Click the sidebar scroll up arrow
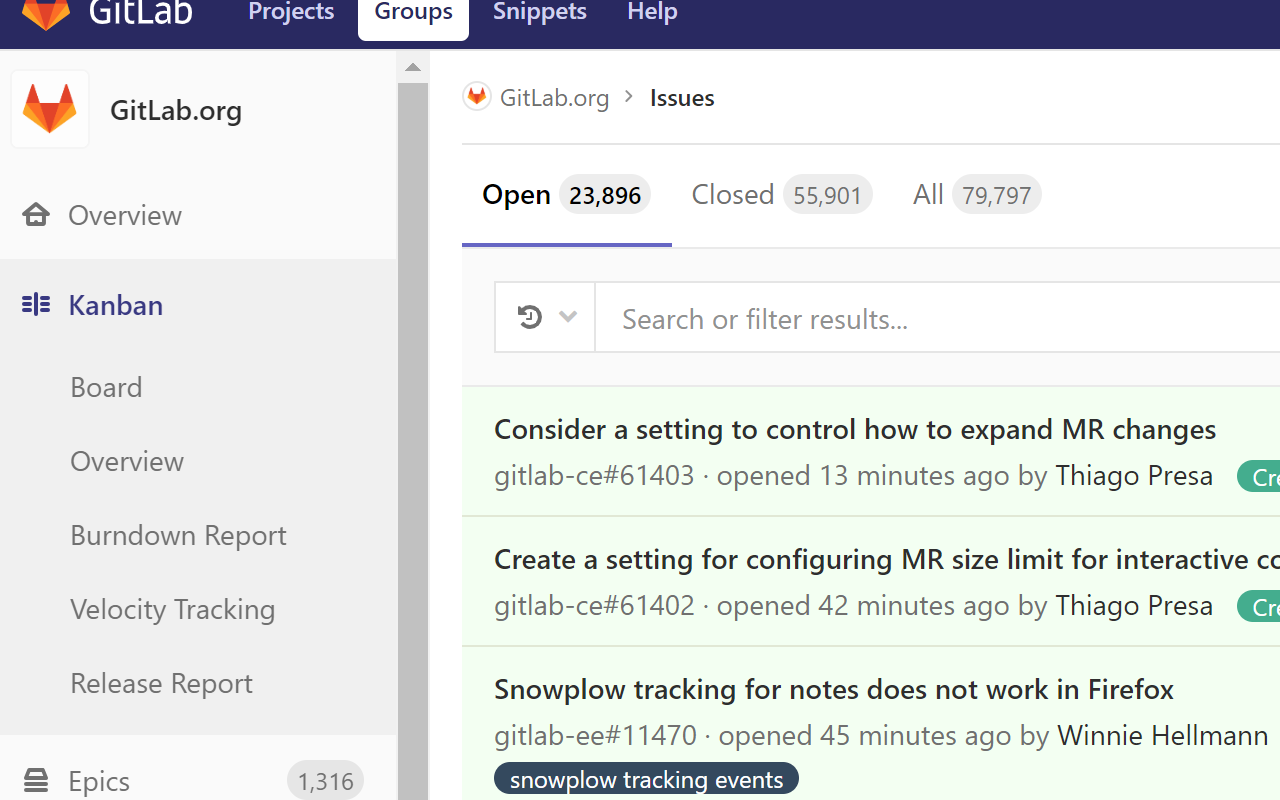Image resolution: width=1280 pixels, height=800 pixels. pyautogui.click(x=413, y=68)
